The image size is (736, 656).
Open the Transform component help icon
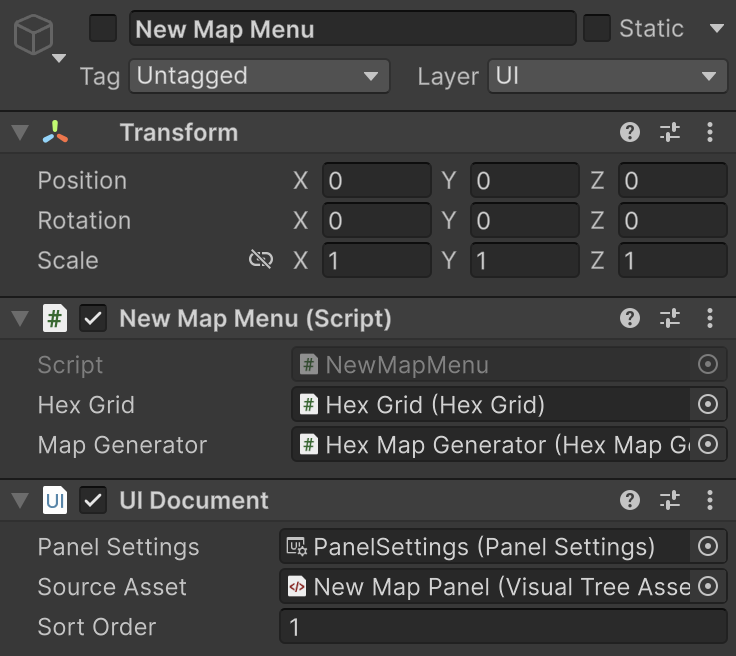click(x=630, y=132)
